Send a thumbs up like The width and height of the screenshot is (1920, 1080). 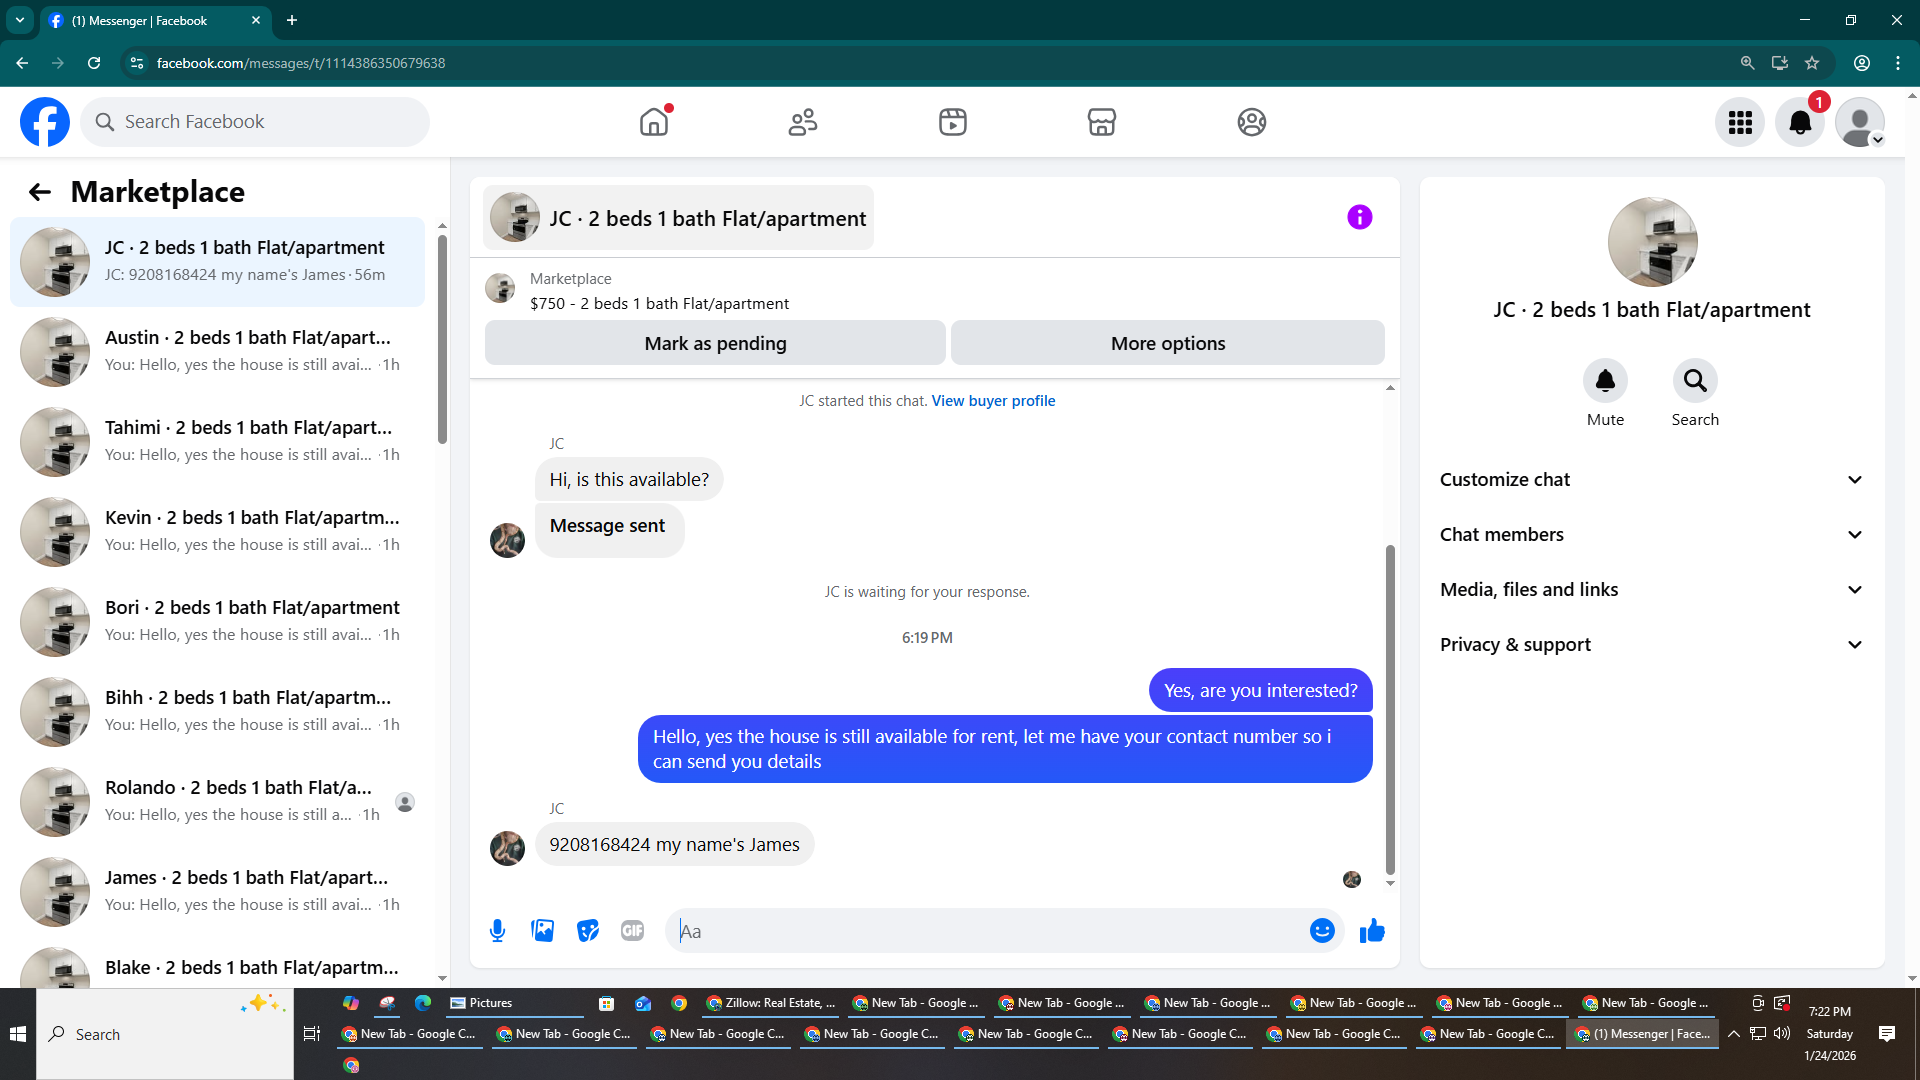(1372, 931)
